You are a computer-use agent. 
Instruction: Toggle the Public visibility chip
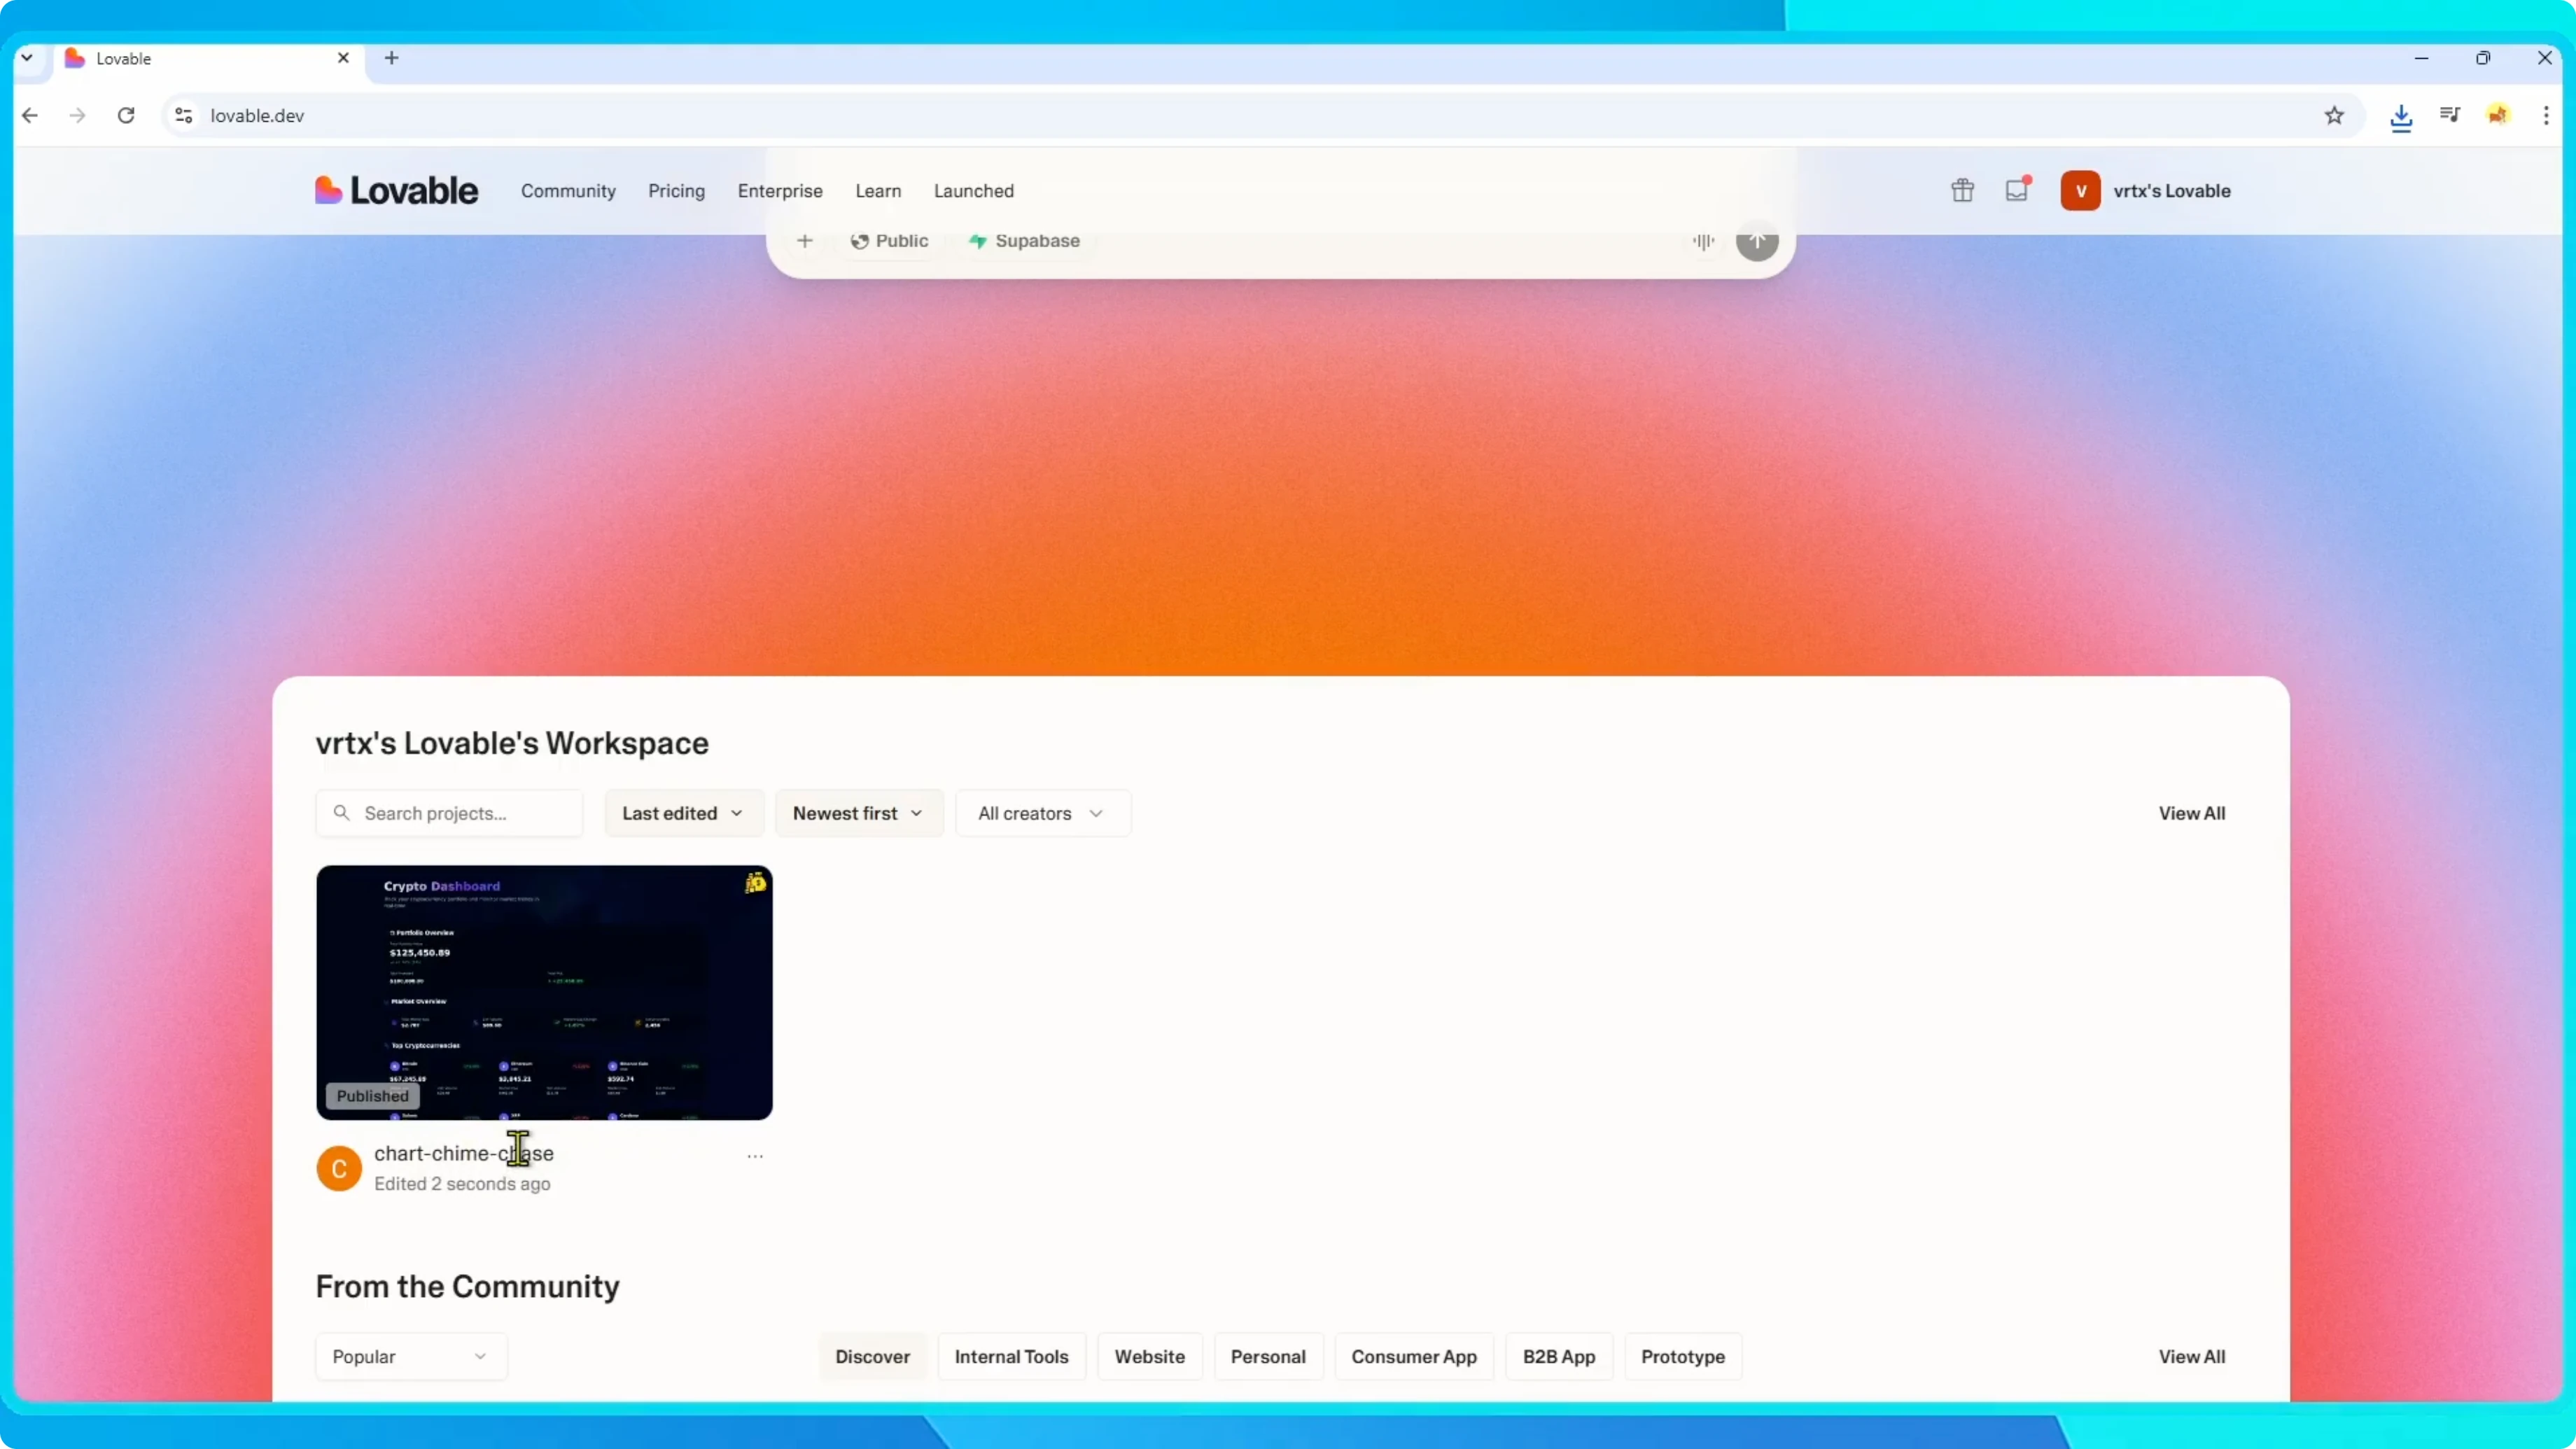click(x=889, y=241)
